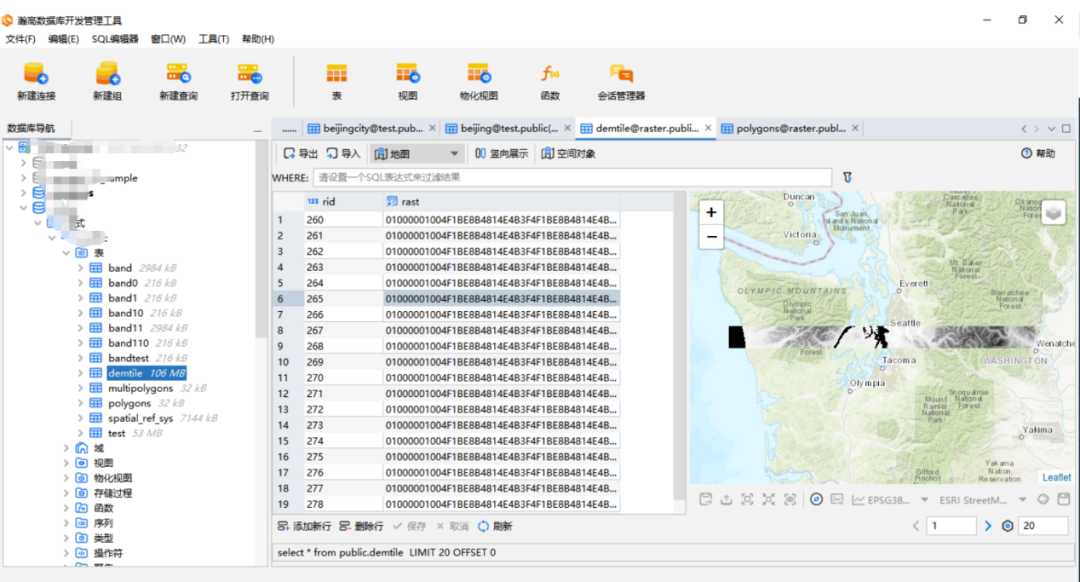This screenshot has width=1080, height=582.
Task: Click the image icon in map toolbar
Action: coord(837,499)
